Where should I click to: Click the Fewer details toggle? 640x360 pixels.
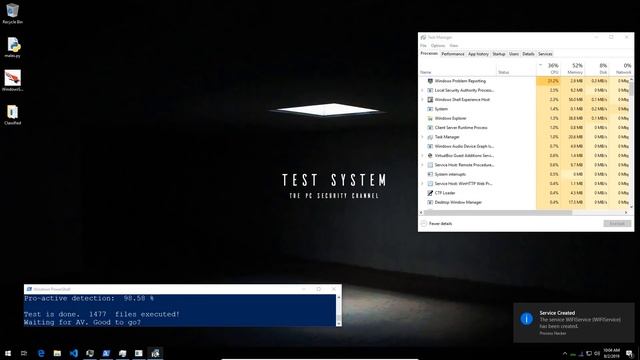pyautogui.click(x=436, y=224)
